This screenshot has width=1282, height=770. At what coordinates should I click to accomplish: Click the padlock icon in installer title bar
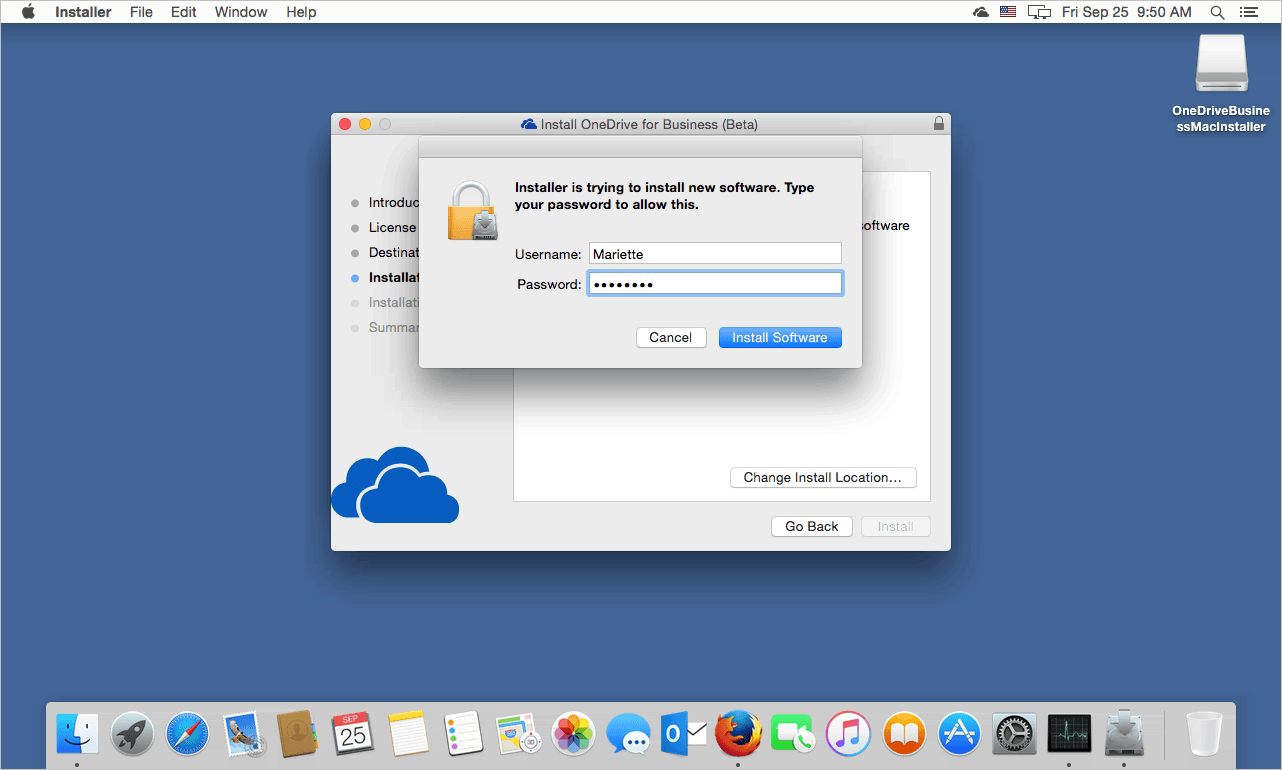(x=938, y=124)
